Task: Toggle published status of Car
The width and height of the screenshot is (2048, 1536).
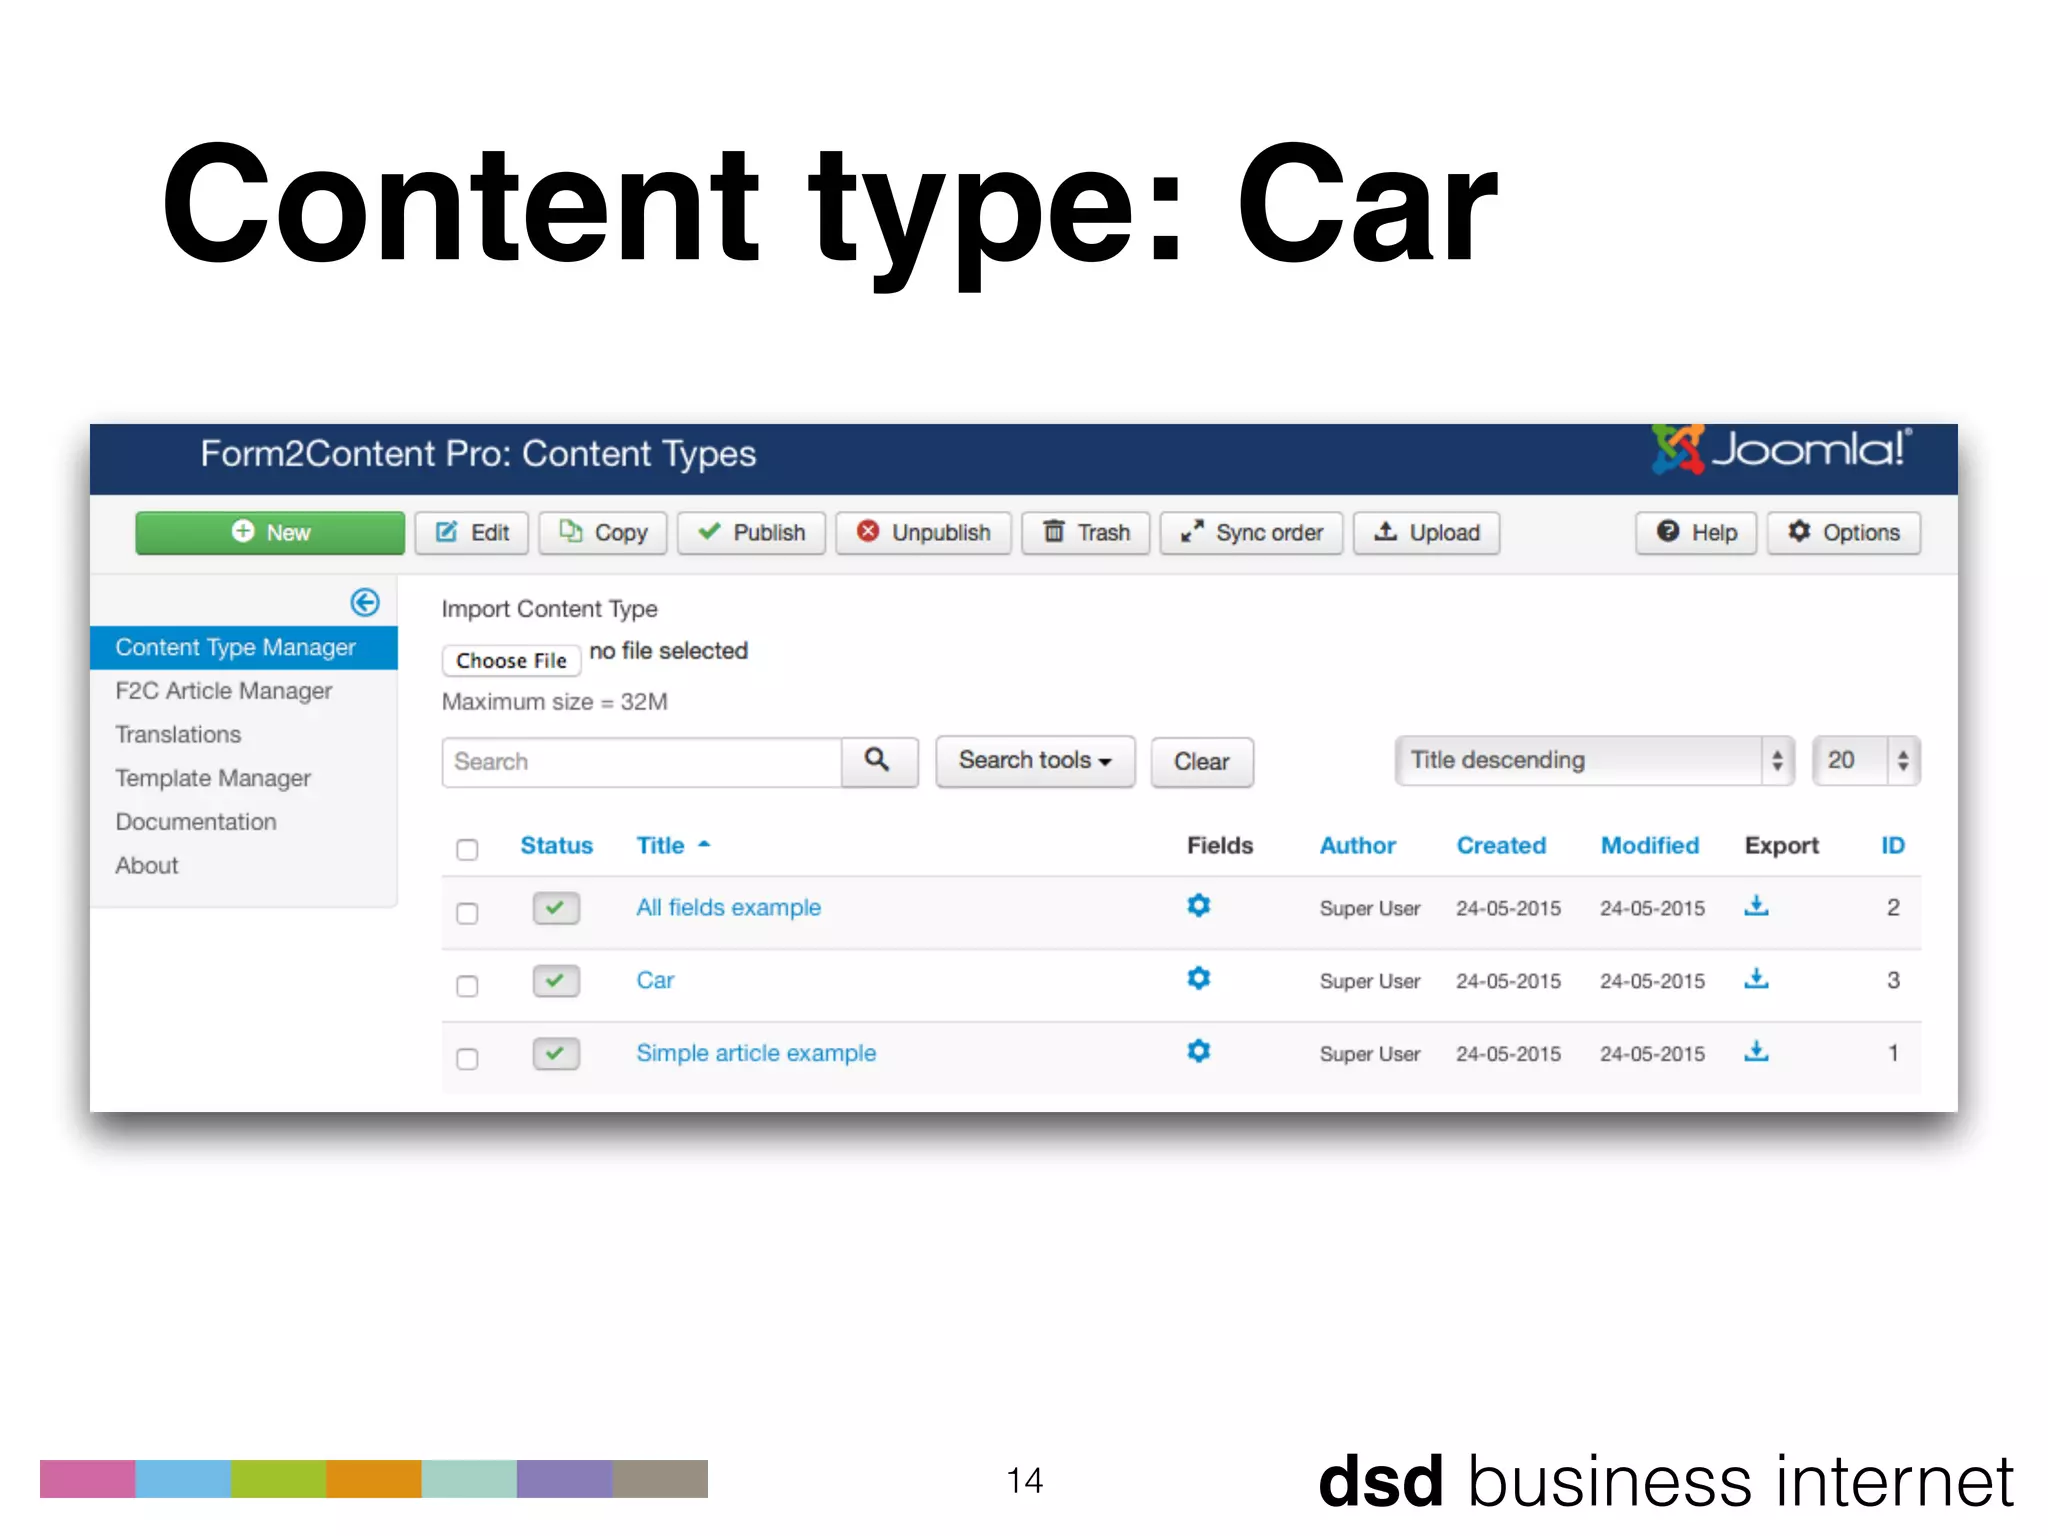Action: (x=556, y=981)
